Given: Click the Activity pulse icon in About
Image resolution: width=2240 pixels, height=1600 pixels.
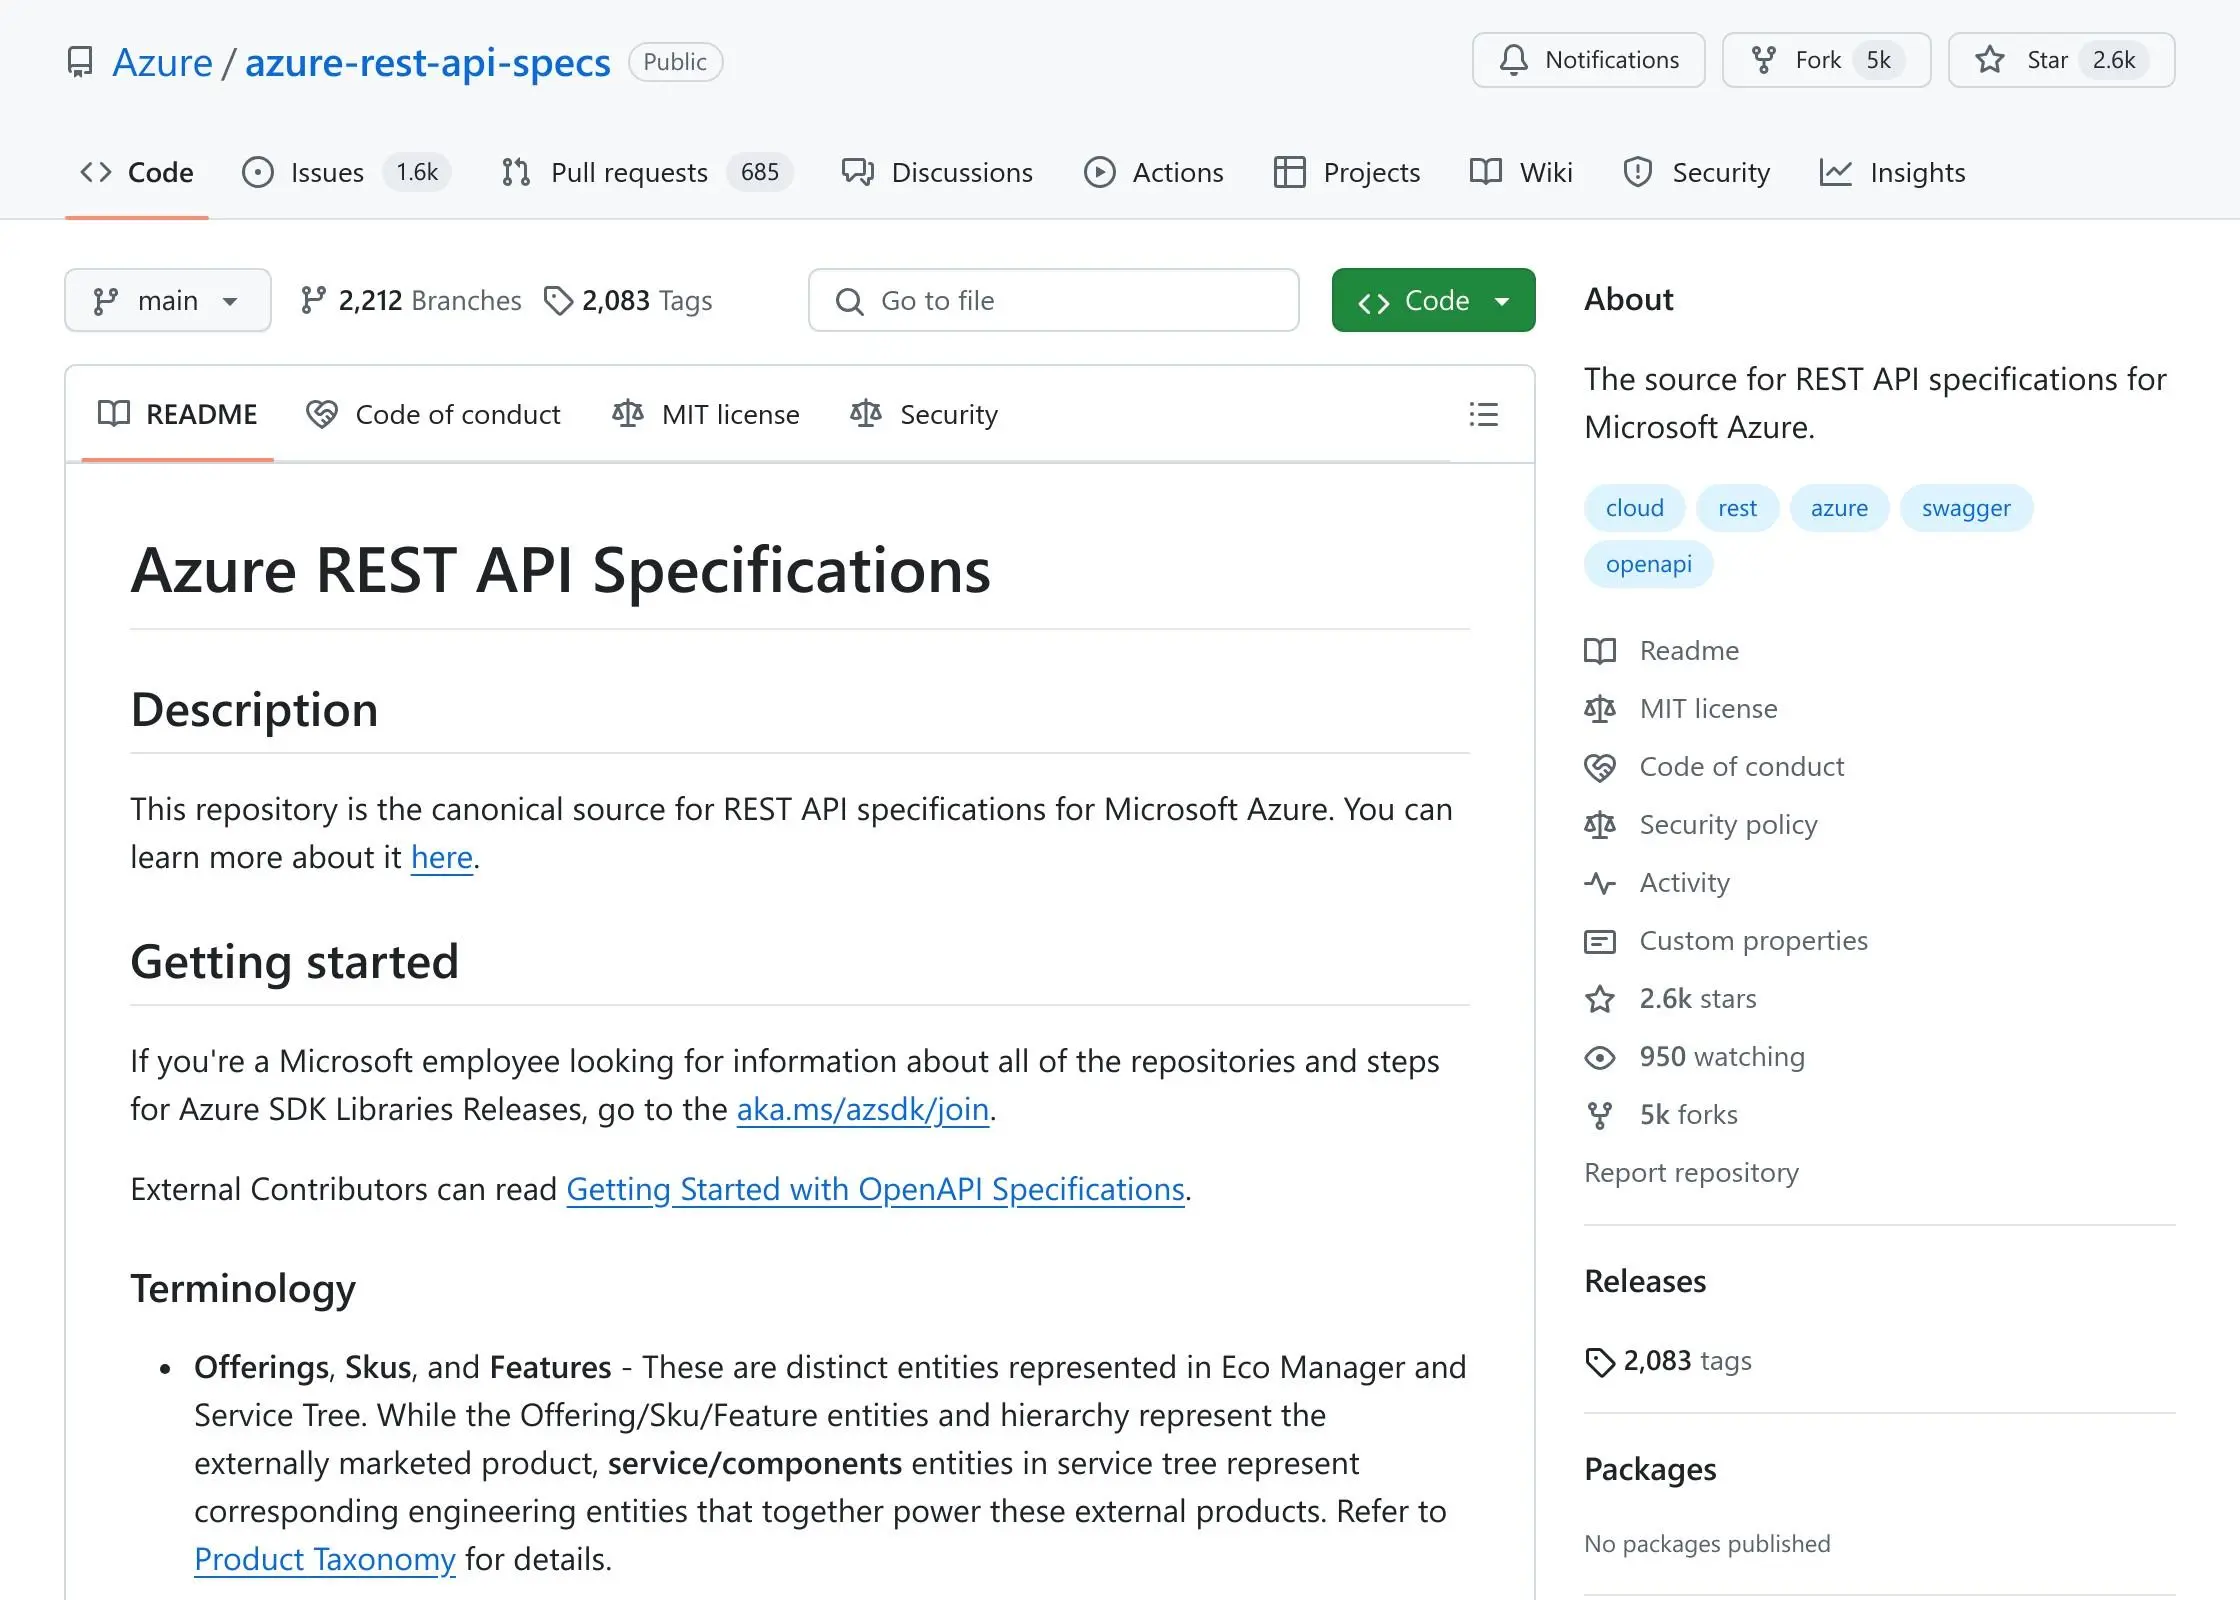Looking at the screenshot, I should point(1599,883).
